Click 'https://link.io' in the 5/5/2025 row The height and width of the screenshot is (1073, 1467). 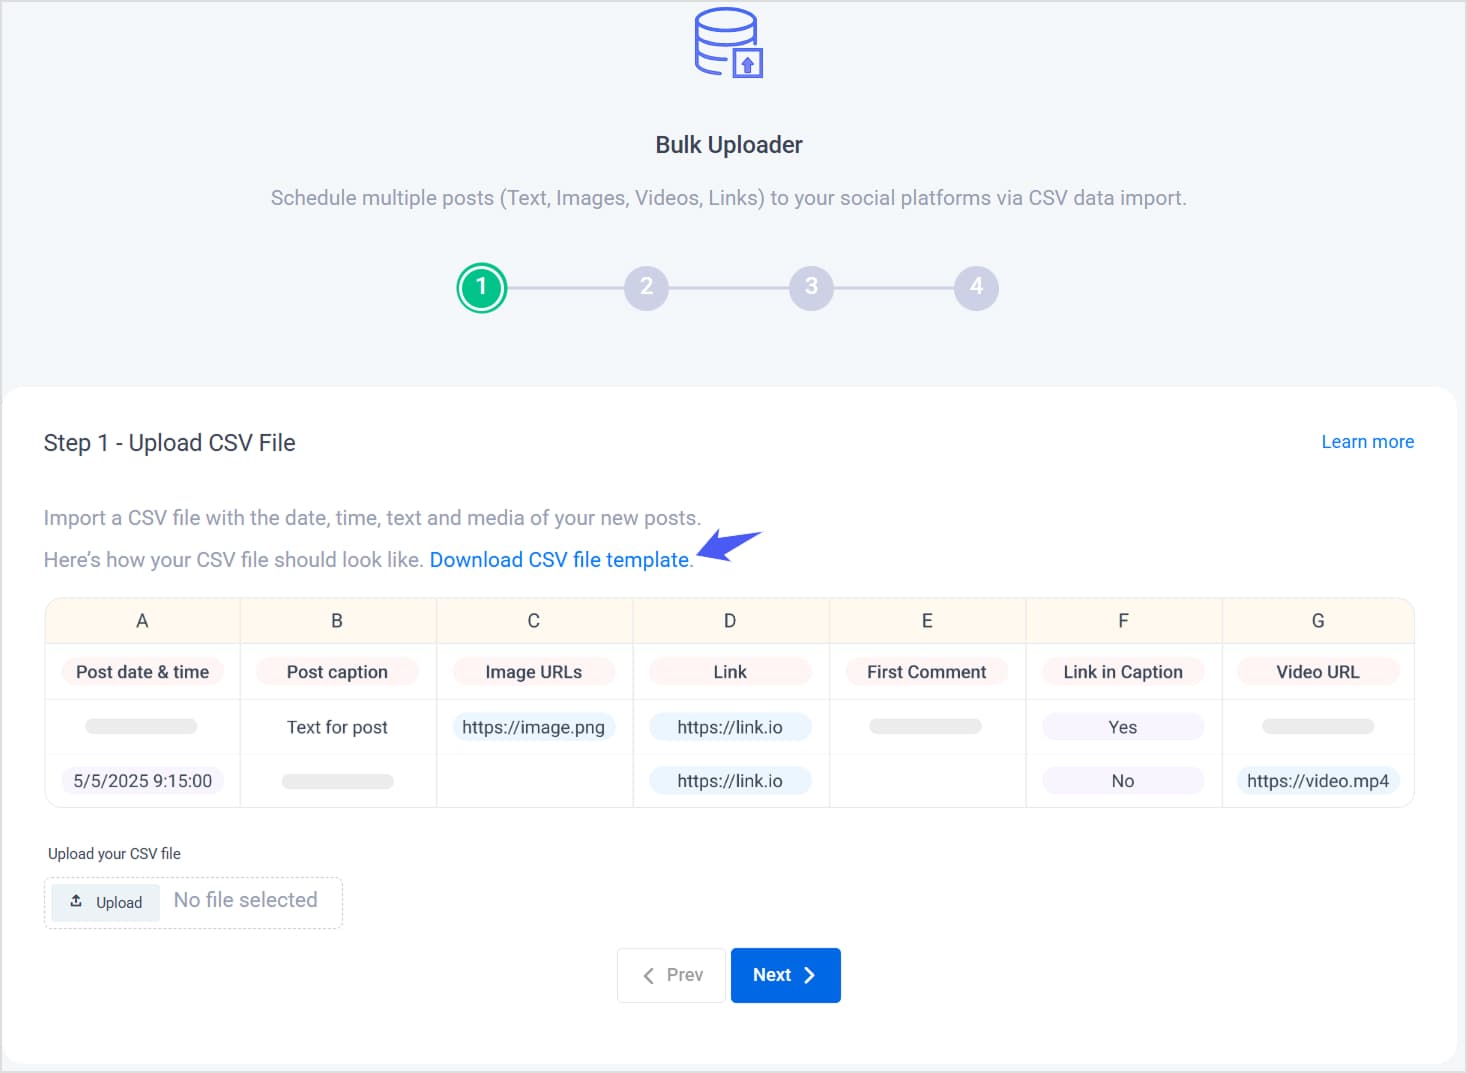tap(730, 781)
